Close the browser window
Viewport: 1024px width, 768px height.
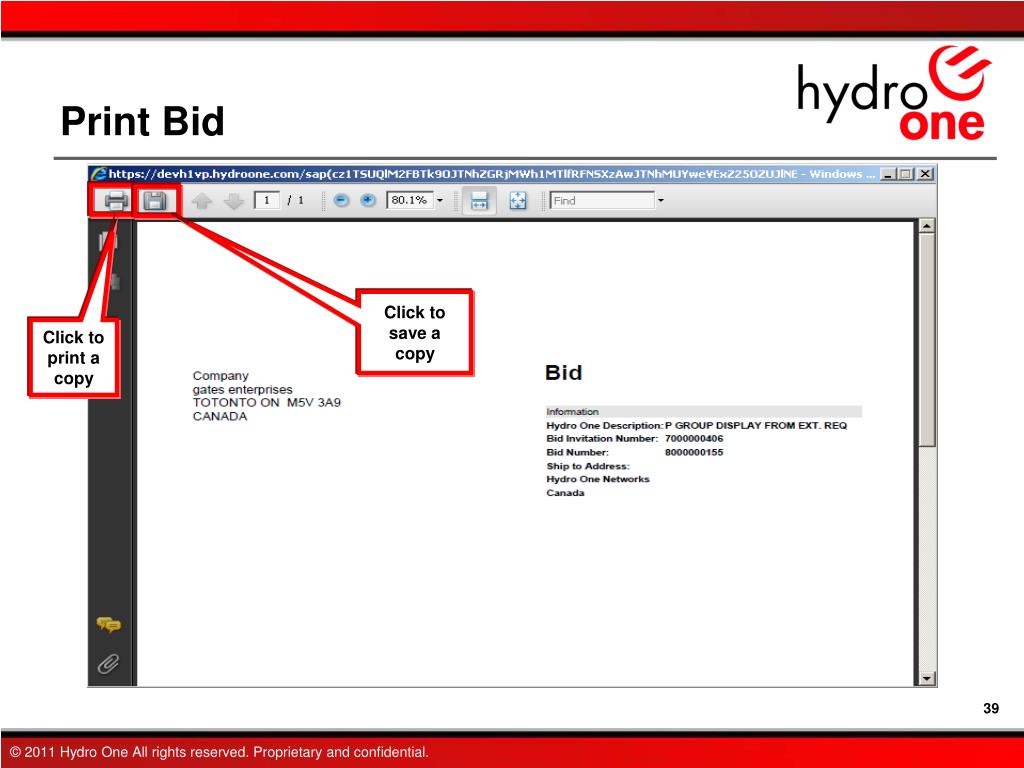[925, 174]
